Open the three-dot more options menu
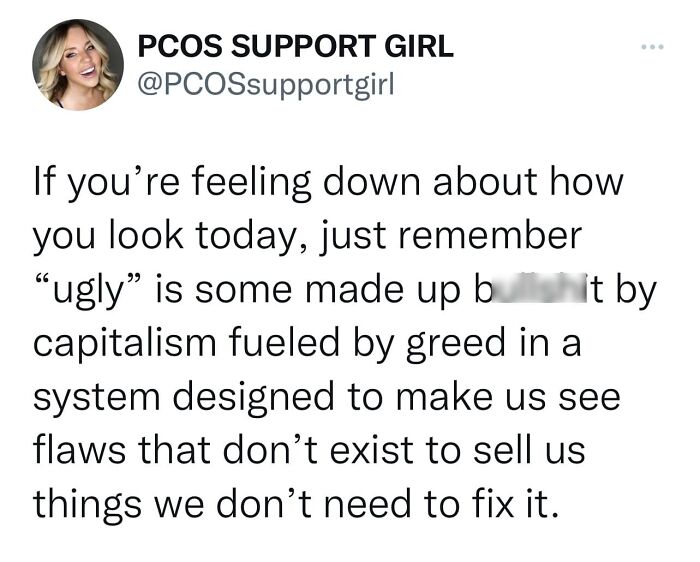 click(x=653, y=46)
